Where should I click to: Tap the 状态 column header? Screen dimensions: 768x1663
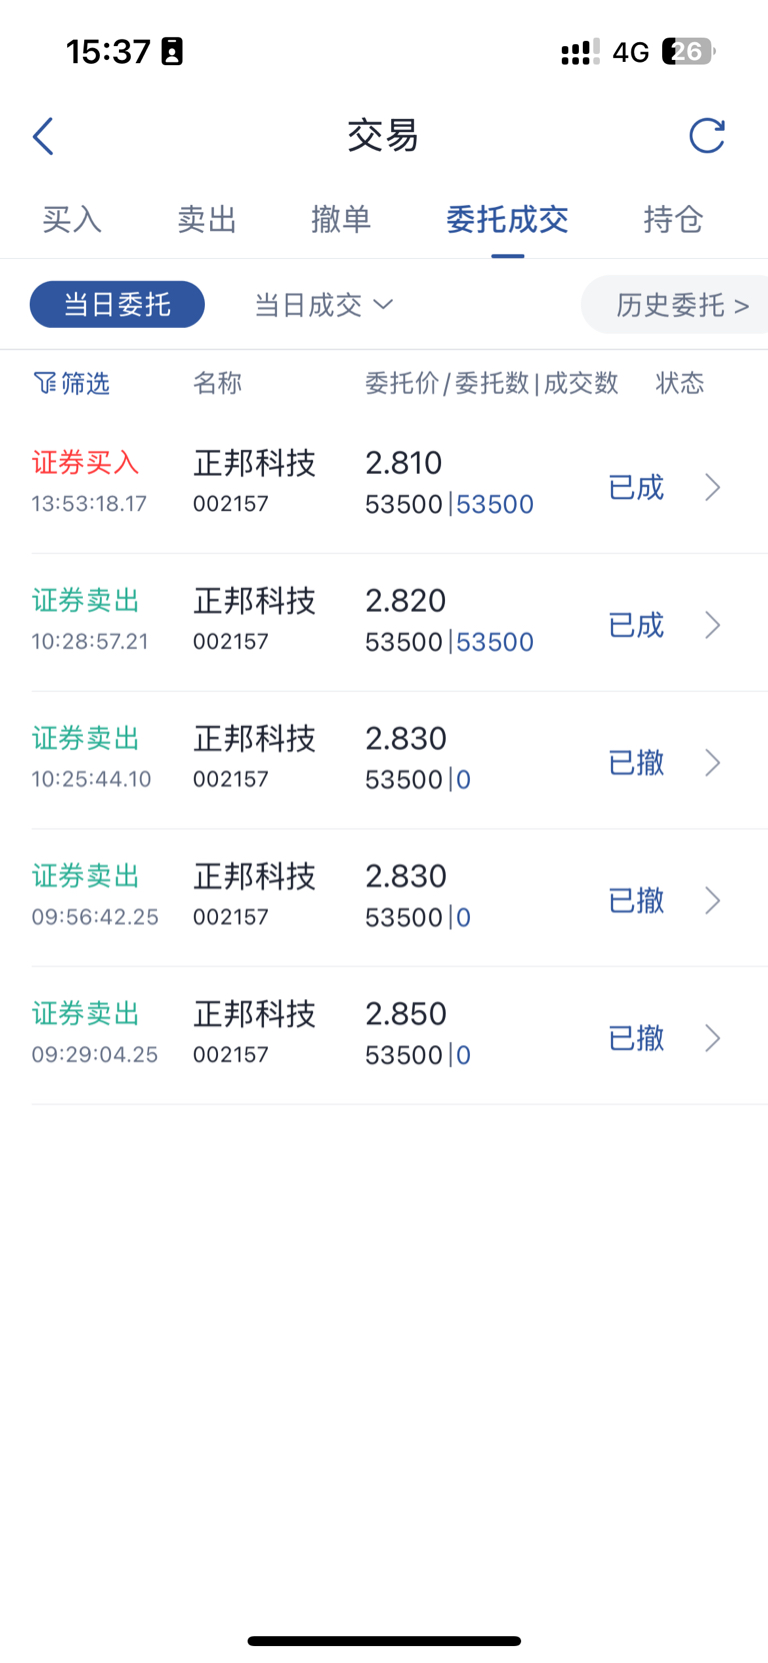pos(680,383)
